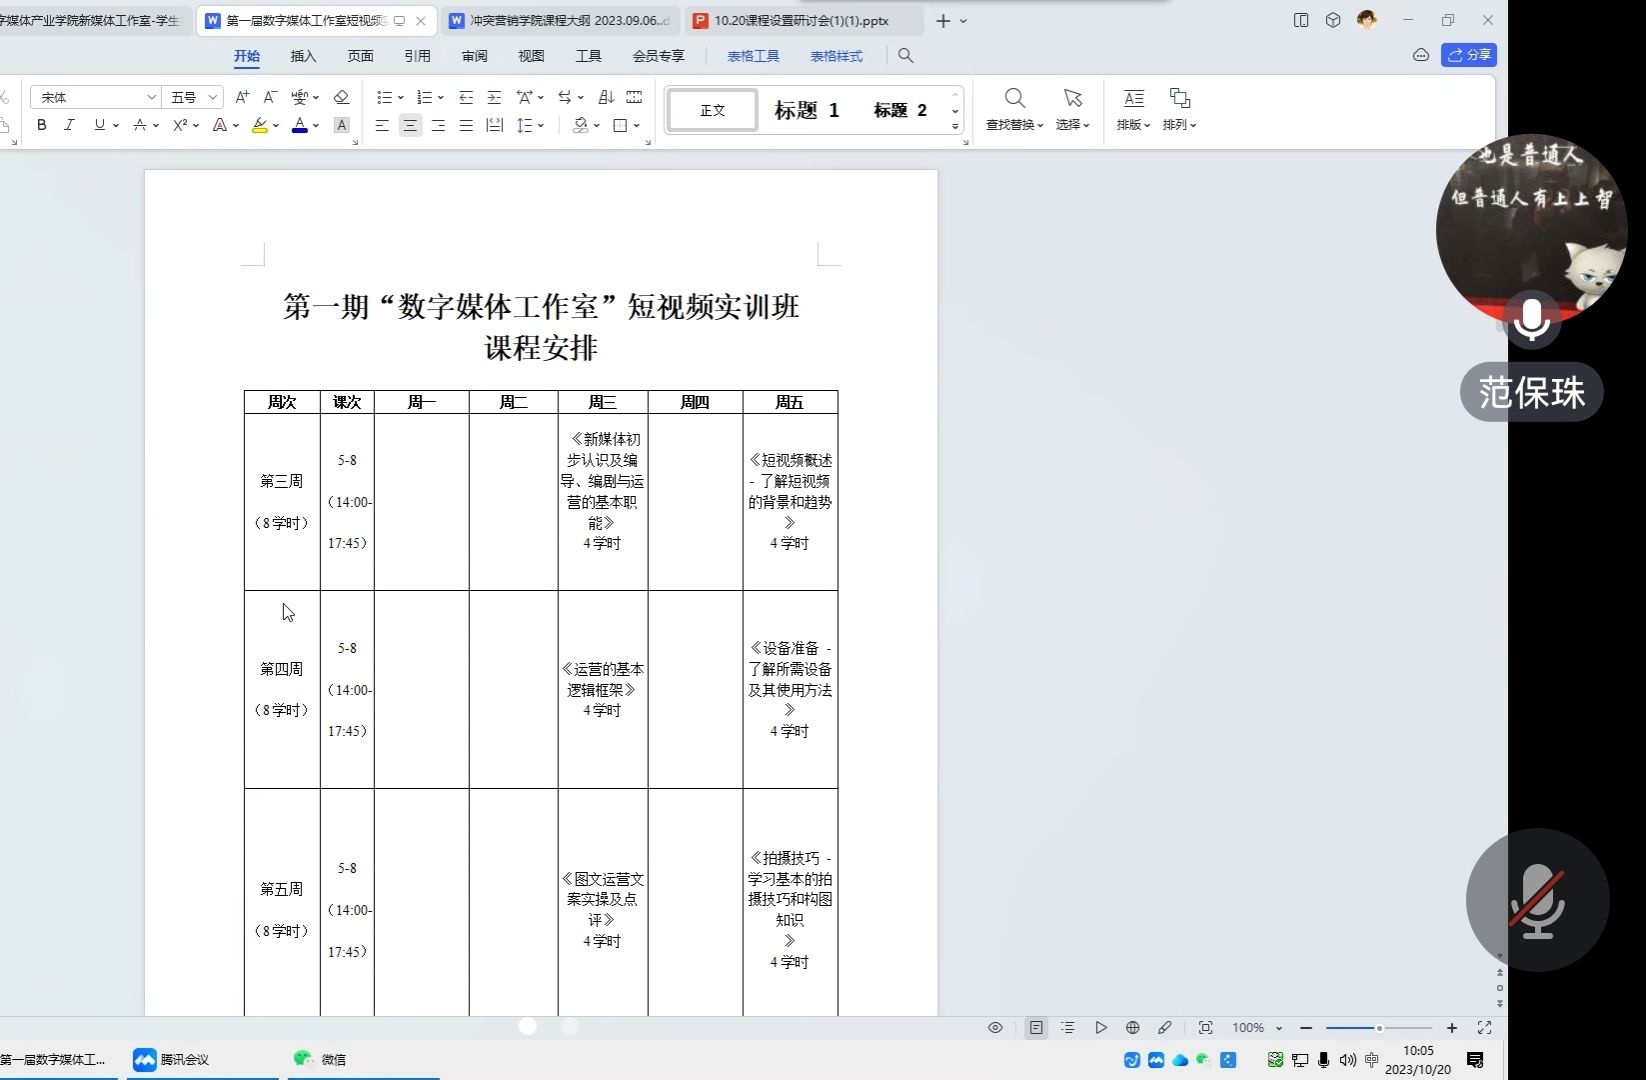Click the clear formatting eraser icon
Screen dimensions: 1646x1080
[341, 97]
